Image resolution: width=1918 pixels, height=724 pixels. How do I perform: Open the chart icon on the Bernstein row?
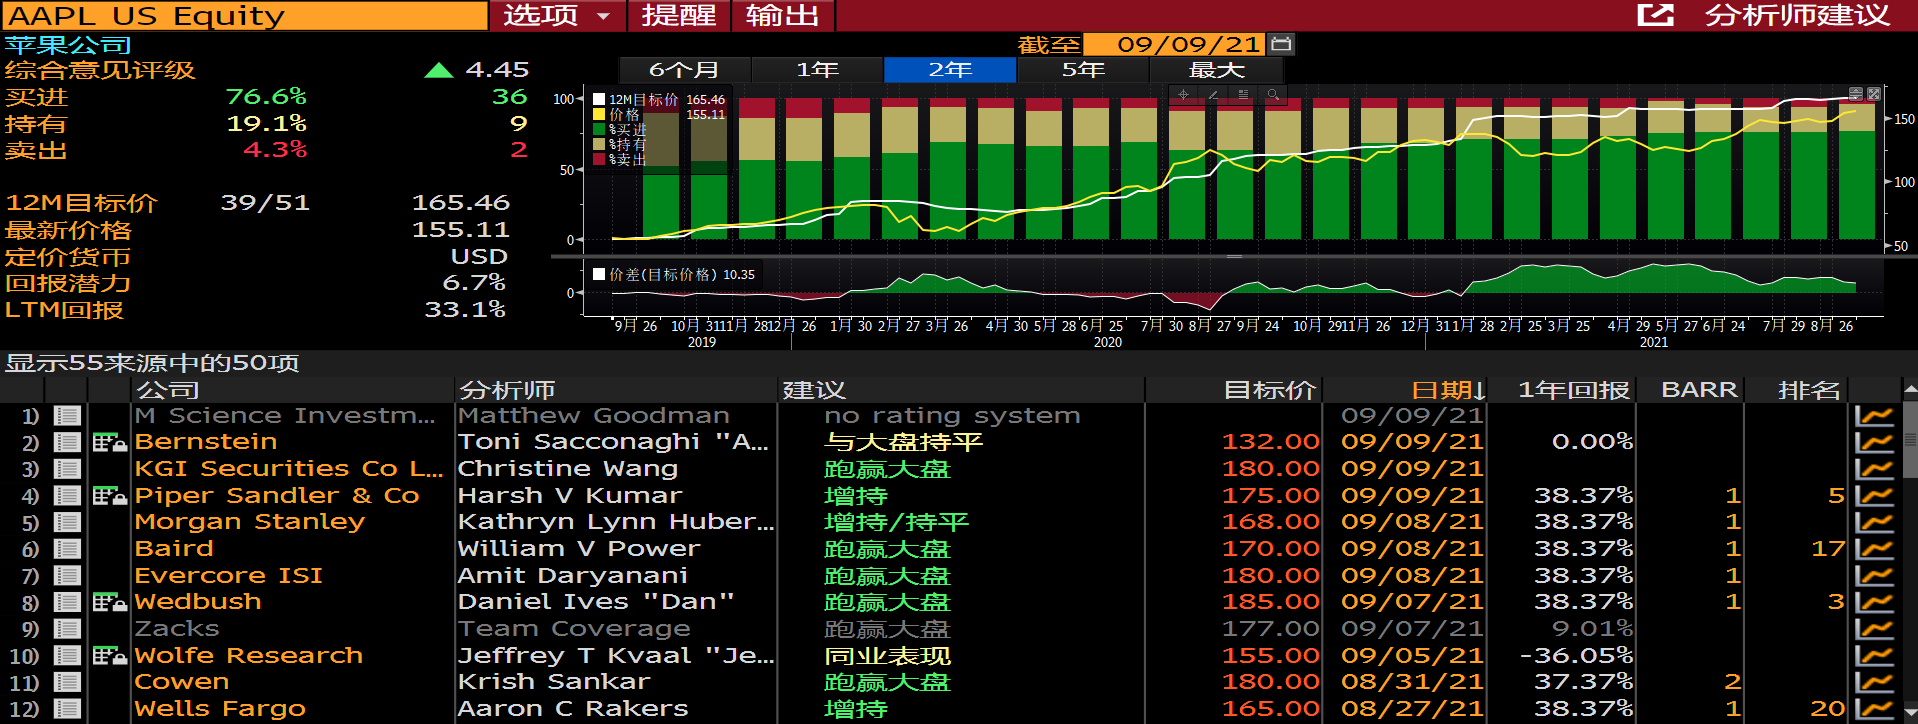coord(1874,442)
